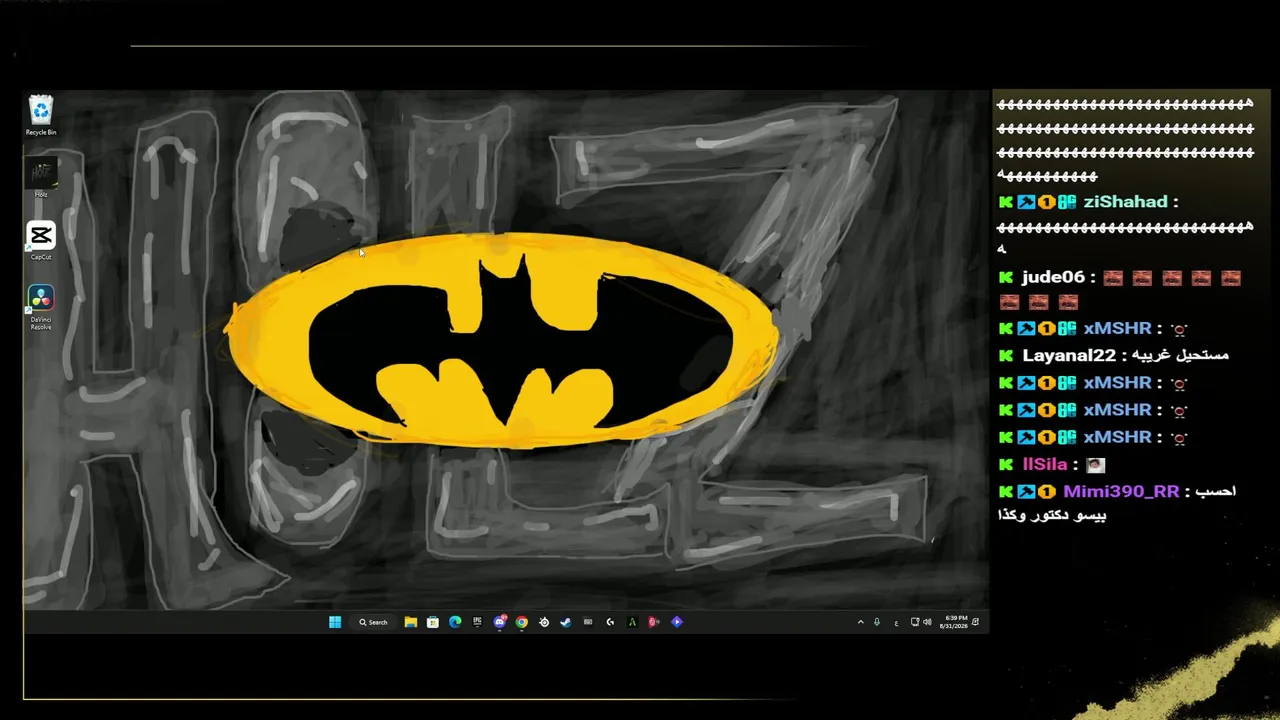This screenshot has width=1280, height=720.
Task: Open Microsoft Store from the taskbar
Action: [432, 622]
